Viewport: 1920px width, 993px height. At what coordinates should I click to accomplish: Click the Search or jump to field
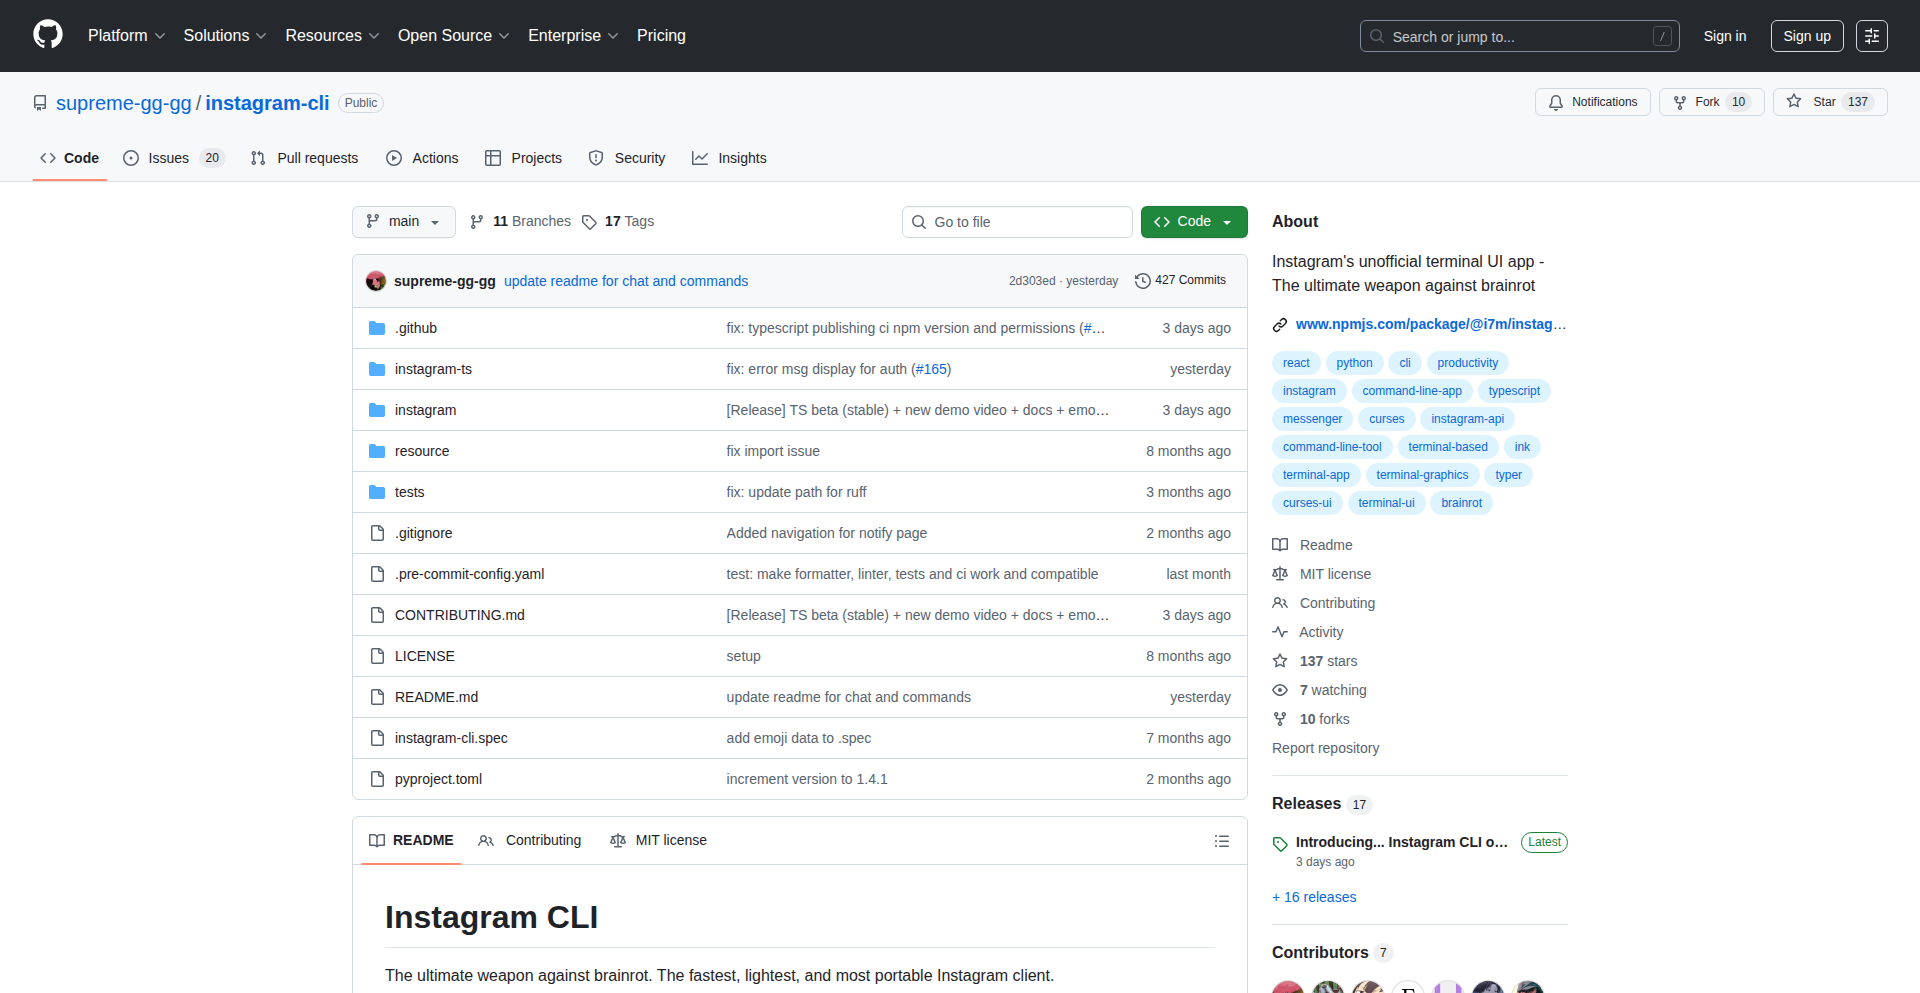[1519, 36]
